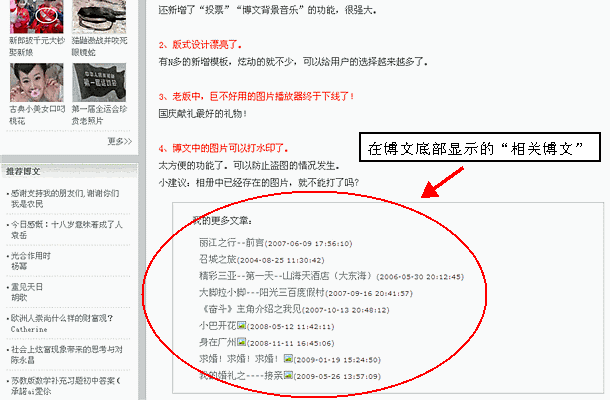
Task: Click the image icon after 求婚！求婚！求婚！
Action: pyautogui.click(x=288, y=358)
